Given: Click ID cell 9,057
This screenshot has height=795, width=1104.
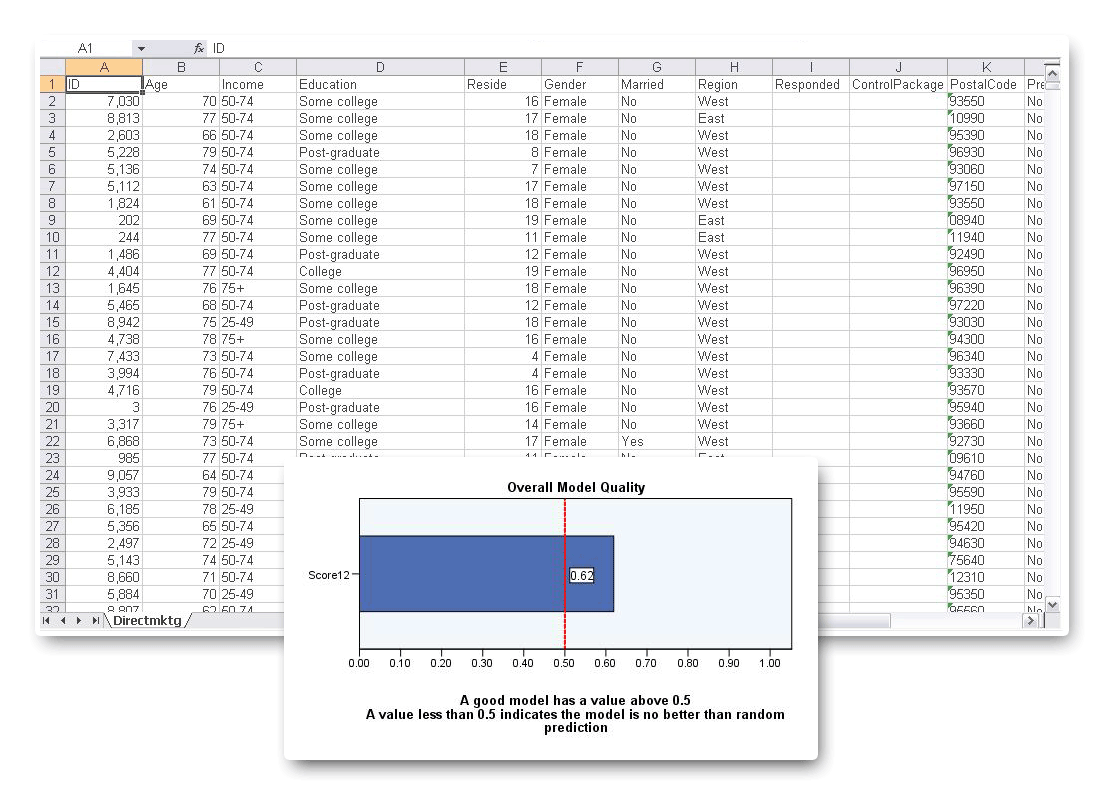Looking at the screenshot, I should tap(104, 475).
